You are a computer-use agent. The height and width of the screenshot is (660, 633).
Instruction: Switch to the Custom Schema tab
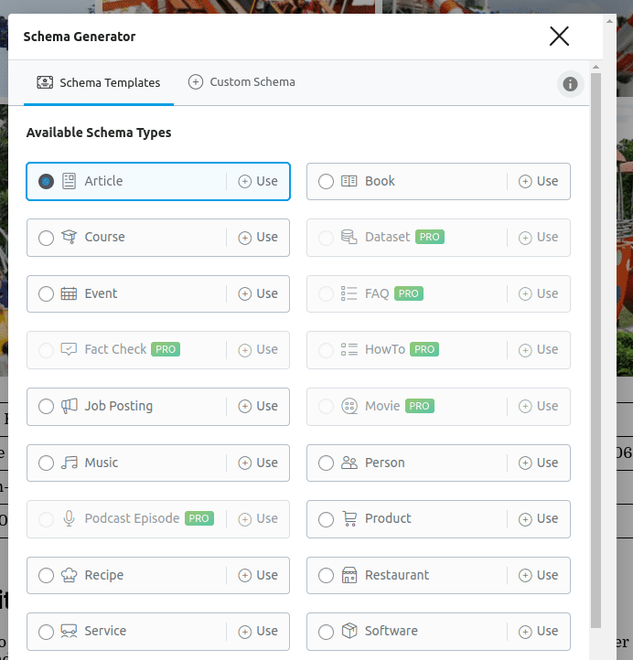(x=241, y=82)
